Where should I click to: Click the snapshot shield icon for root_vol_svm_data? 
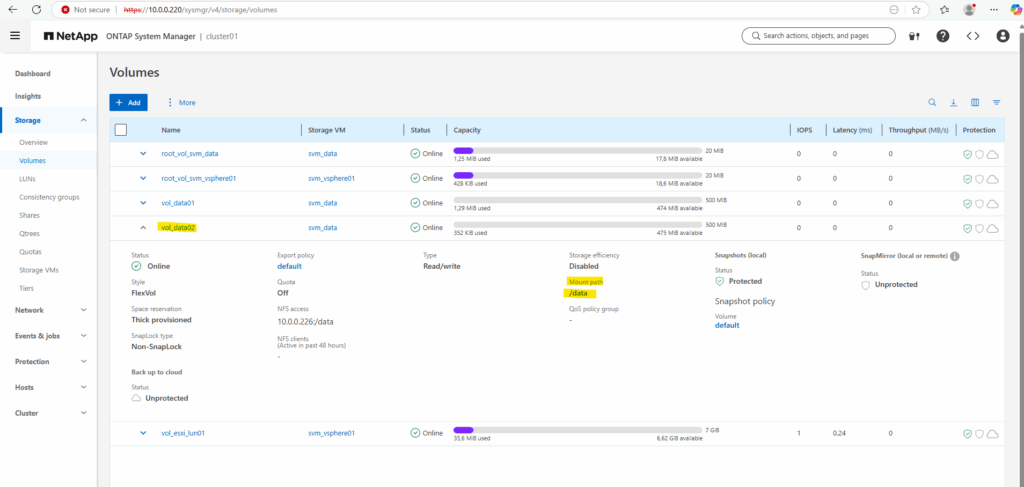coord(968,154)
